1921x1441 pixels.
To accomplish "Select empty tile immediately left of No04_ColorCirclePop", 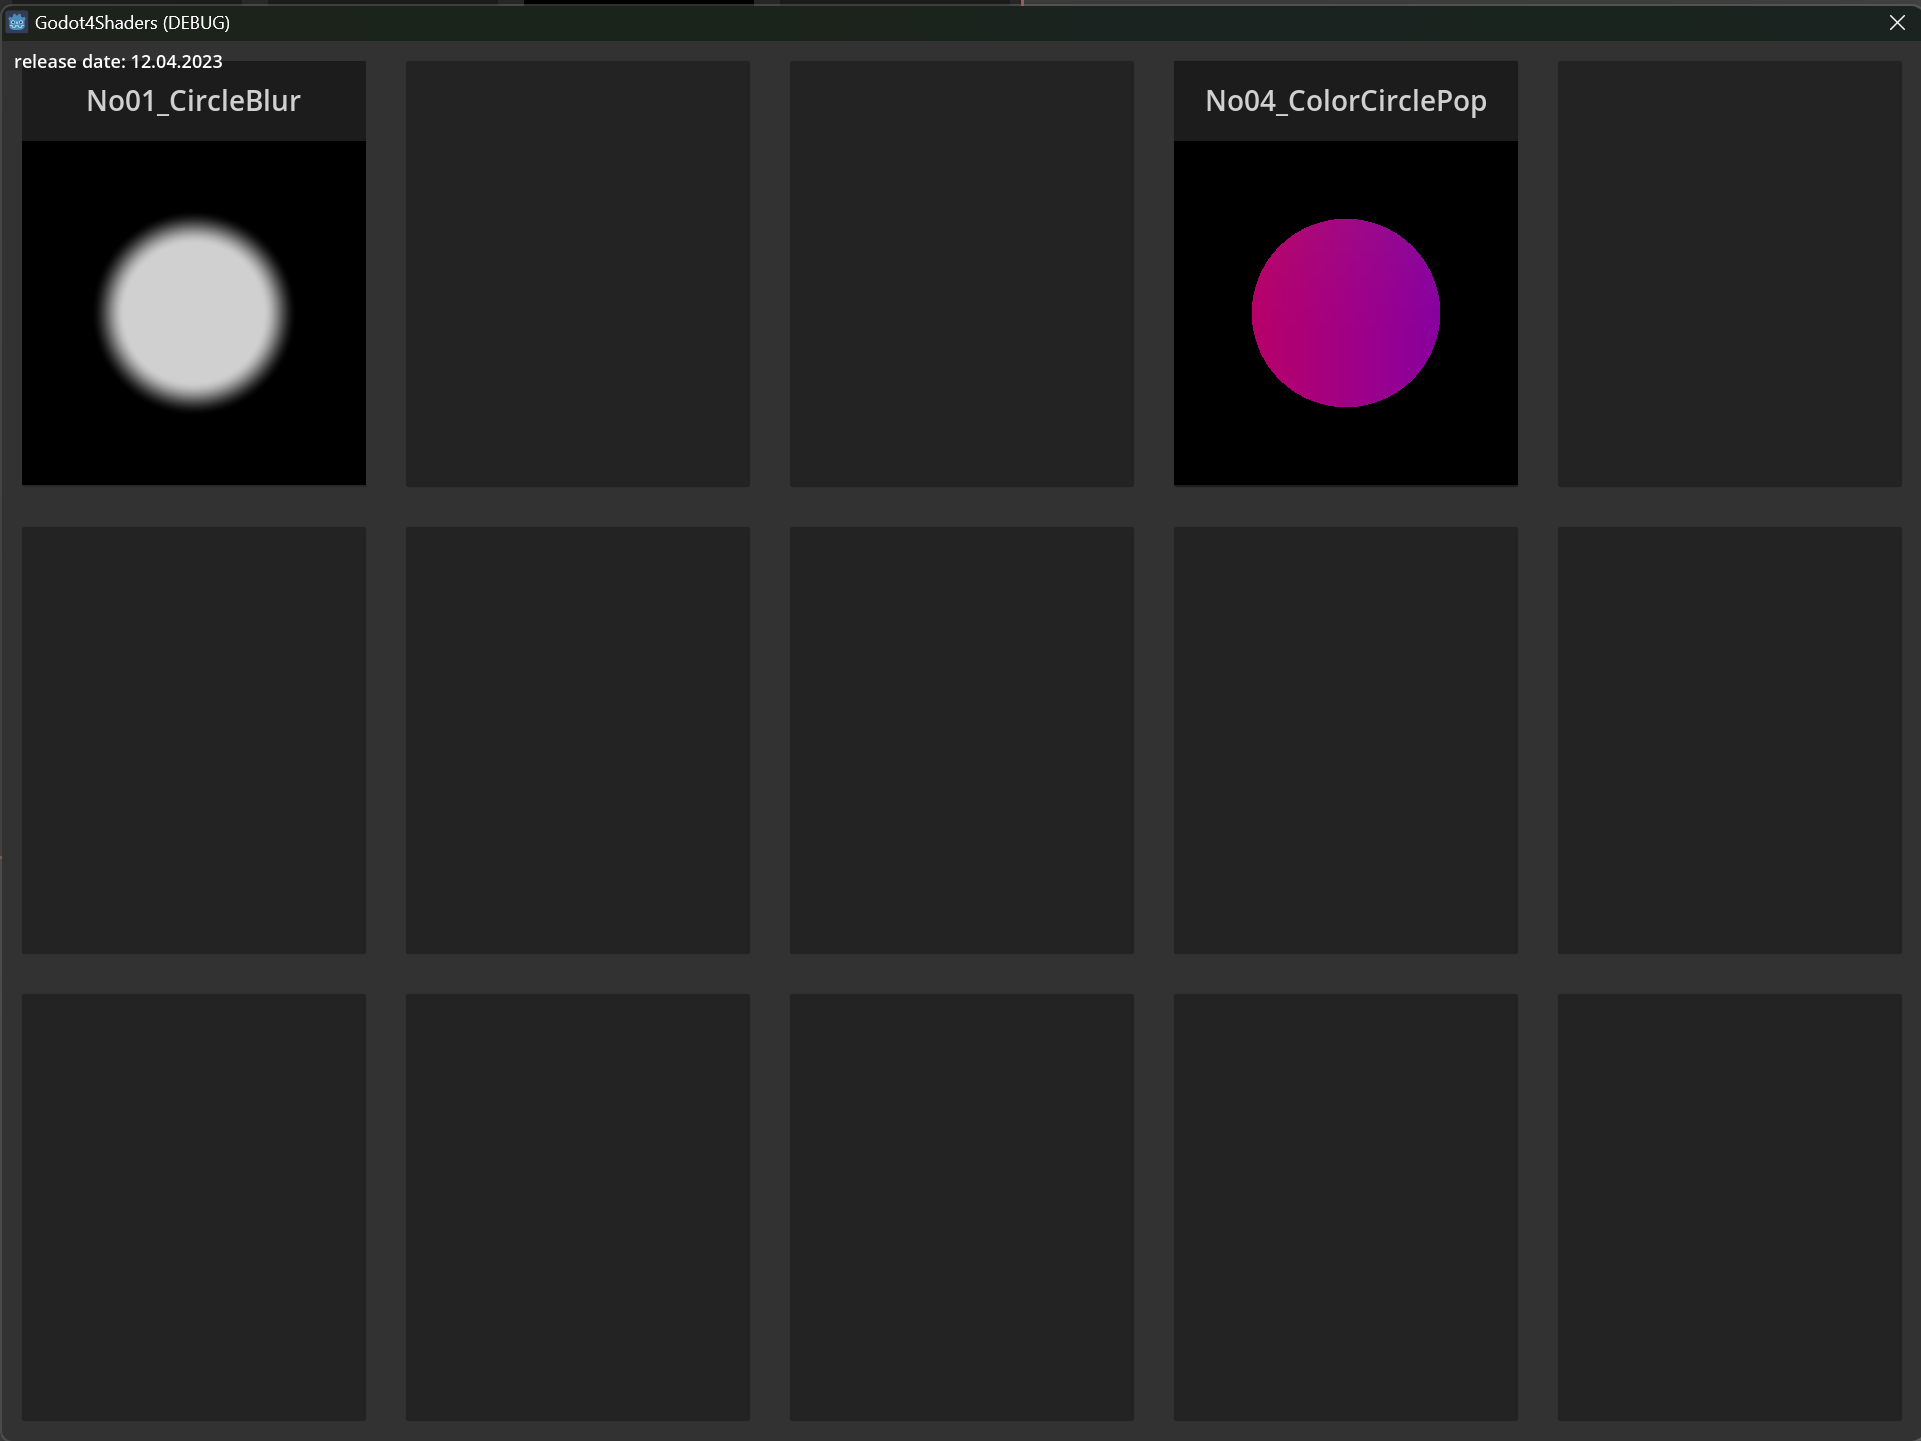I will [x=961, y=273].
